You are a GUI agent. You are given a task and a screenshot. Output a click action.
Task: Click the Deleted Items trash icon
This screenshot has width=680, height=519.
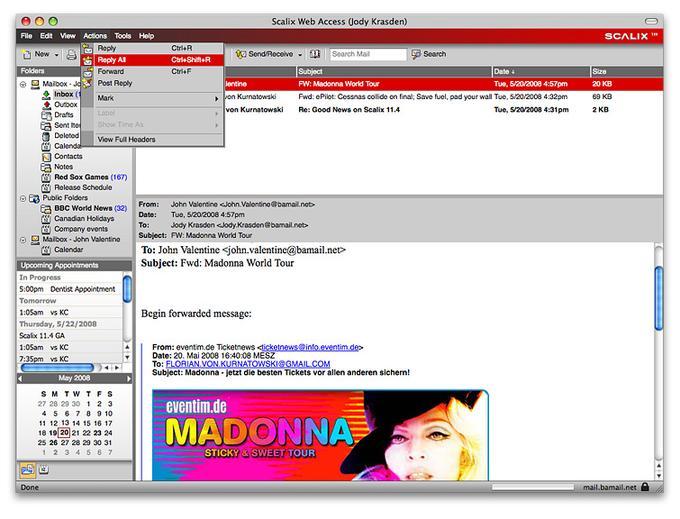(x=46, y=136)
